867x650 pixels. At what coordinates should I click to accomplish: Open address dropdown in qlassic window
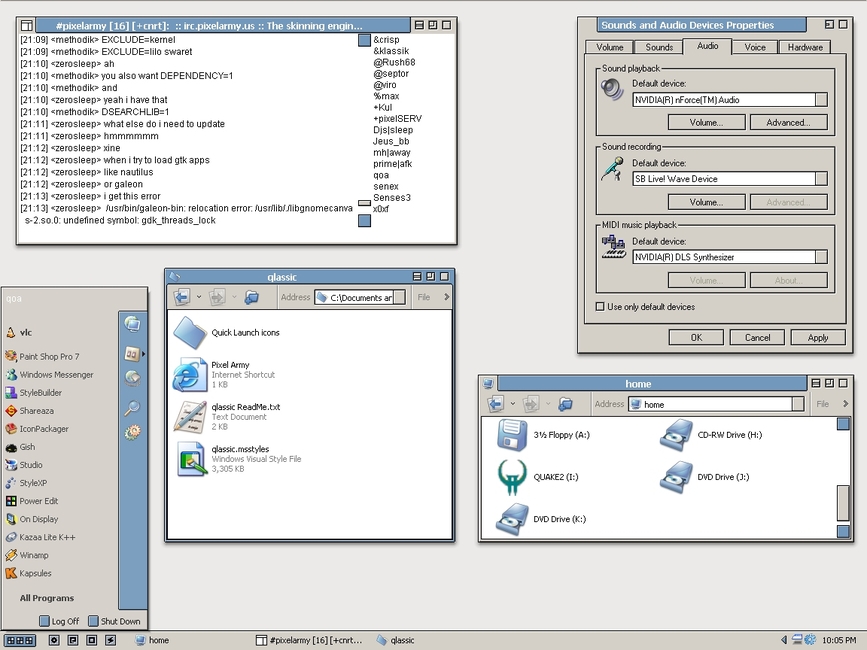(400, 297)
